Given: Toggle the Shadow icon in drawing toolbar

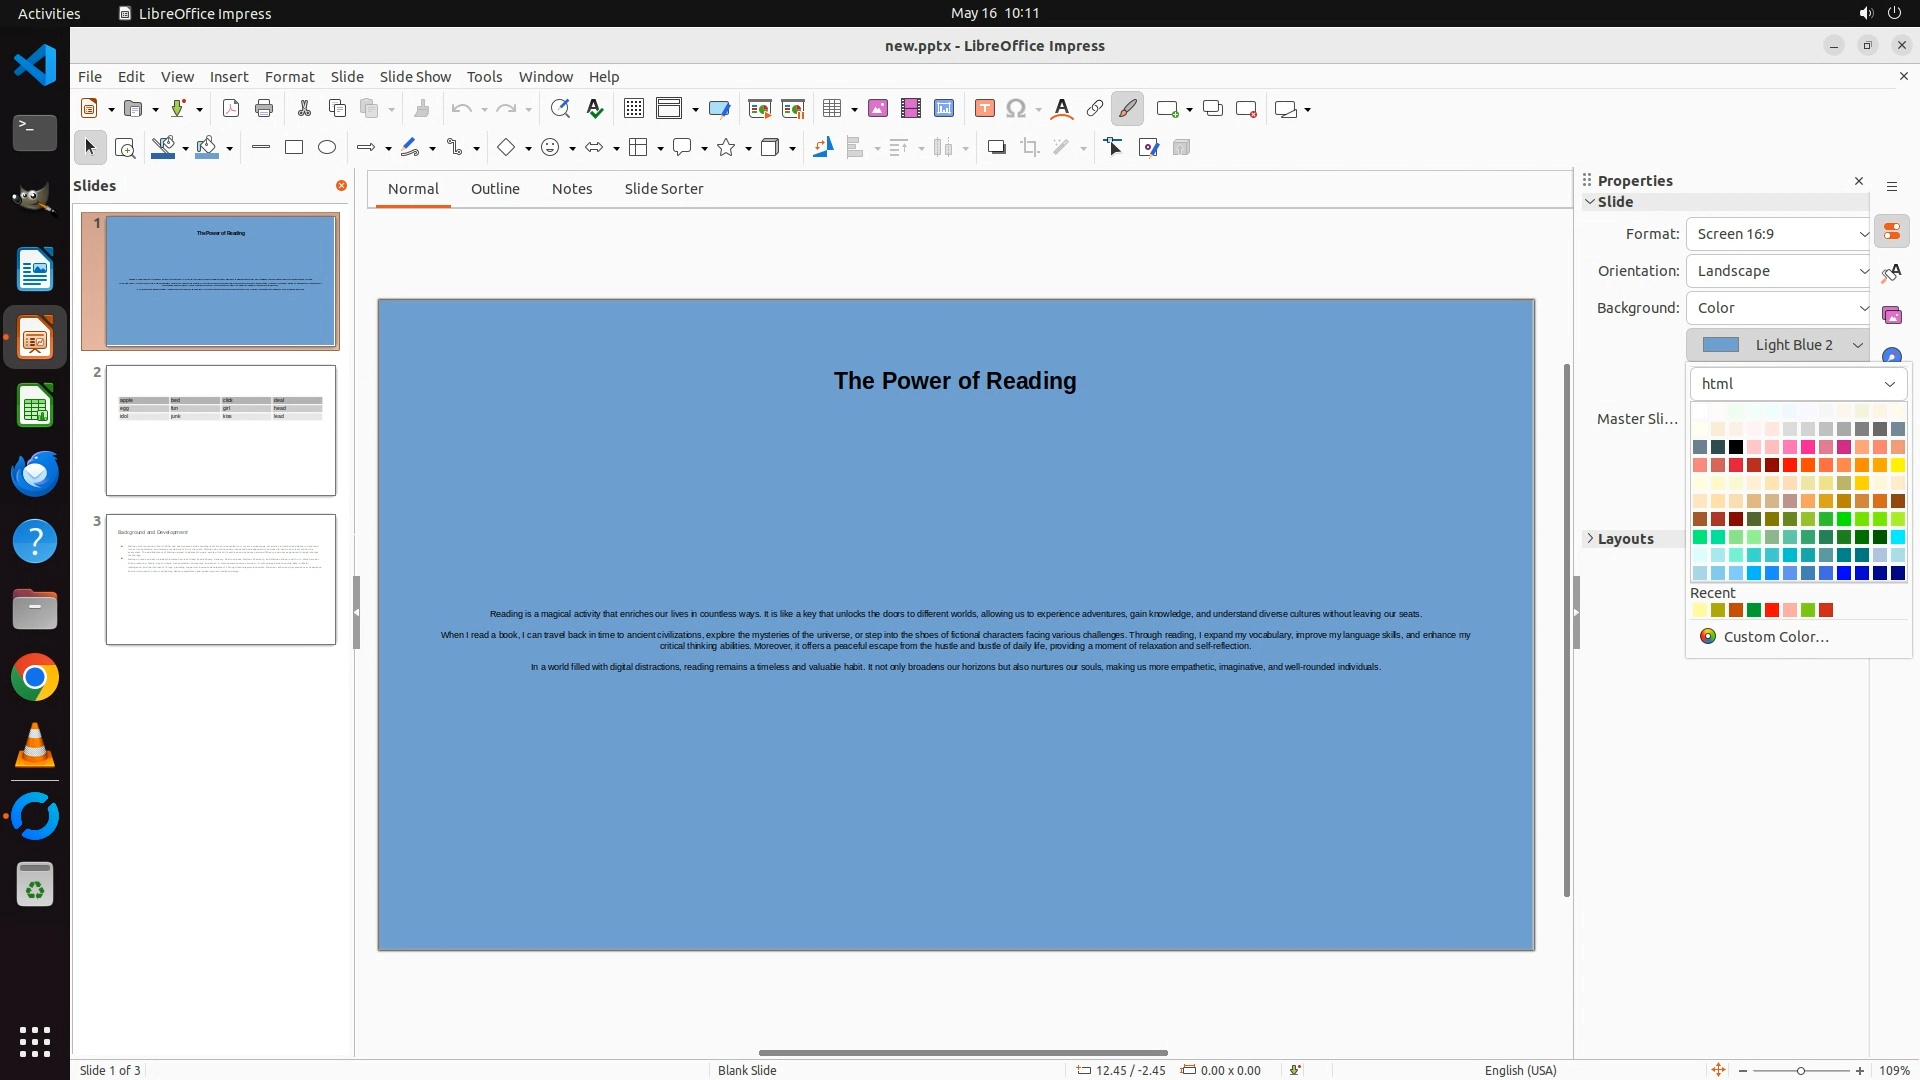Looking at the screenshot, I should tap(996, 148).
